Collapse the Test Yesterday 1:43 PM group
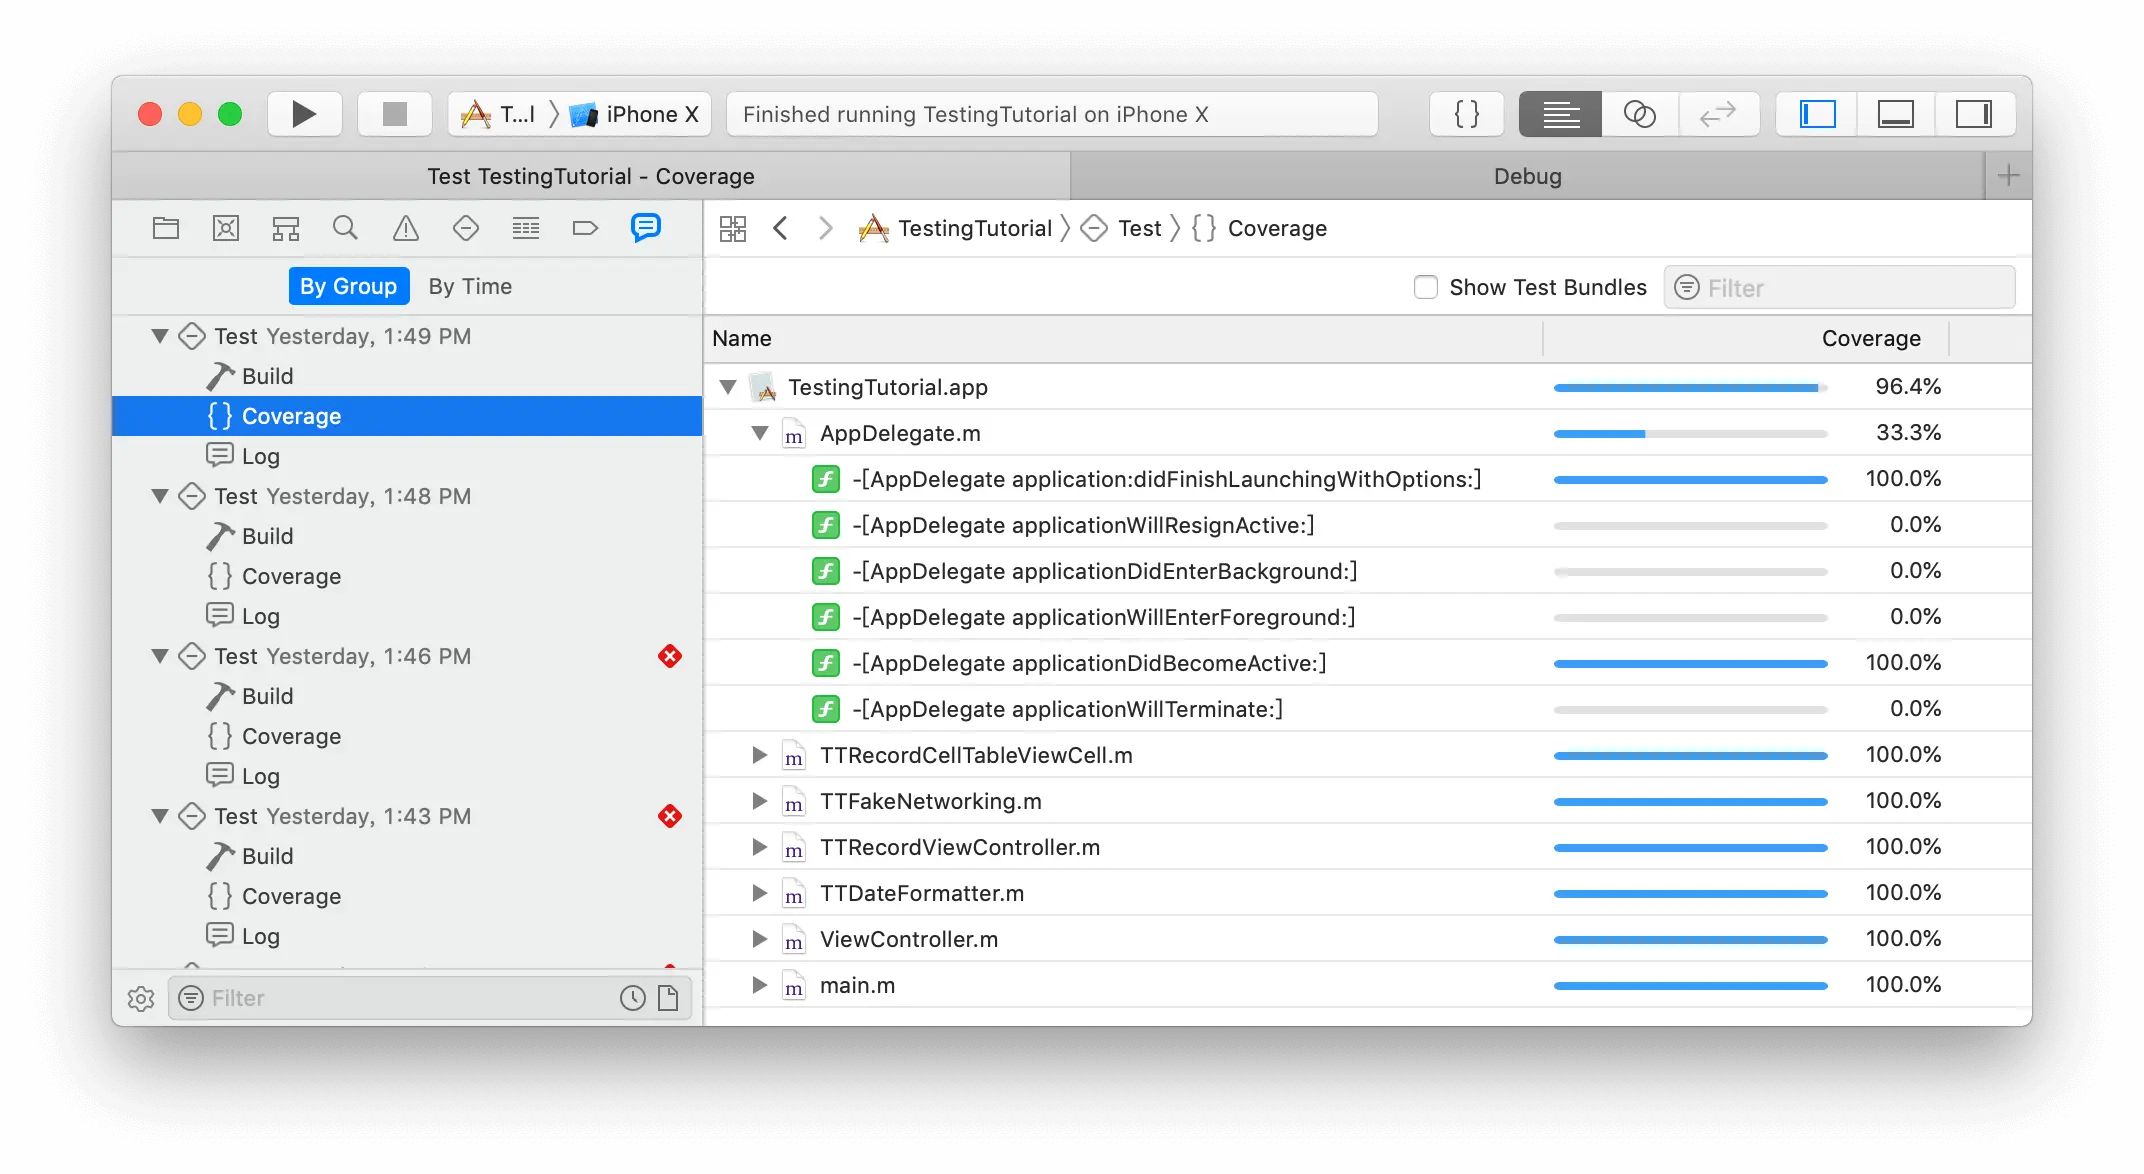The image size is (2144, 1174). 159,816
